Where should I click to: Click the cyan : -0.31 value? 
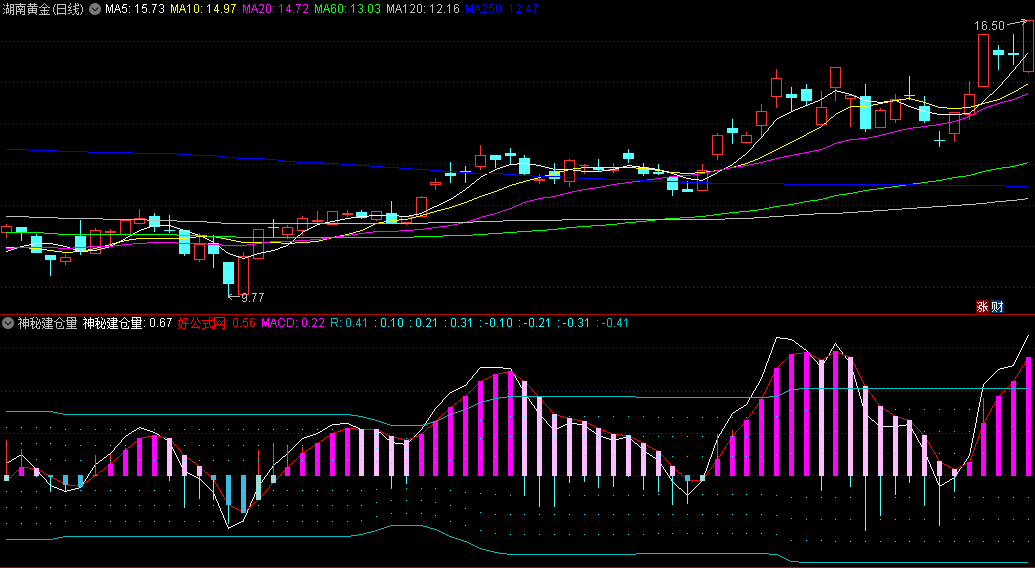(x=574, y=323)
